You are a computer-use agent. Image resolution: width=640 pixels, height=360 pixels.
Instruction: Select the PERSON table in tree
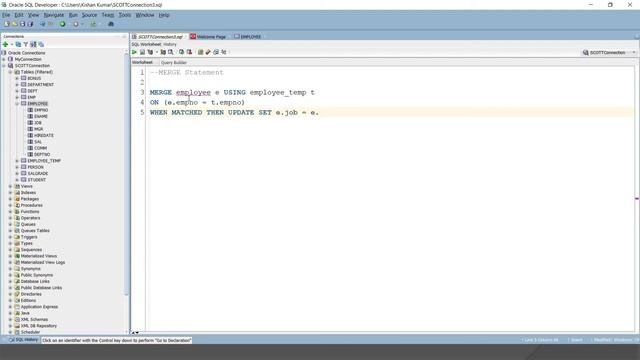pyautogui.click(x=36, y=167)
